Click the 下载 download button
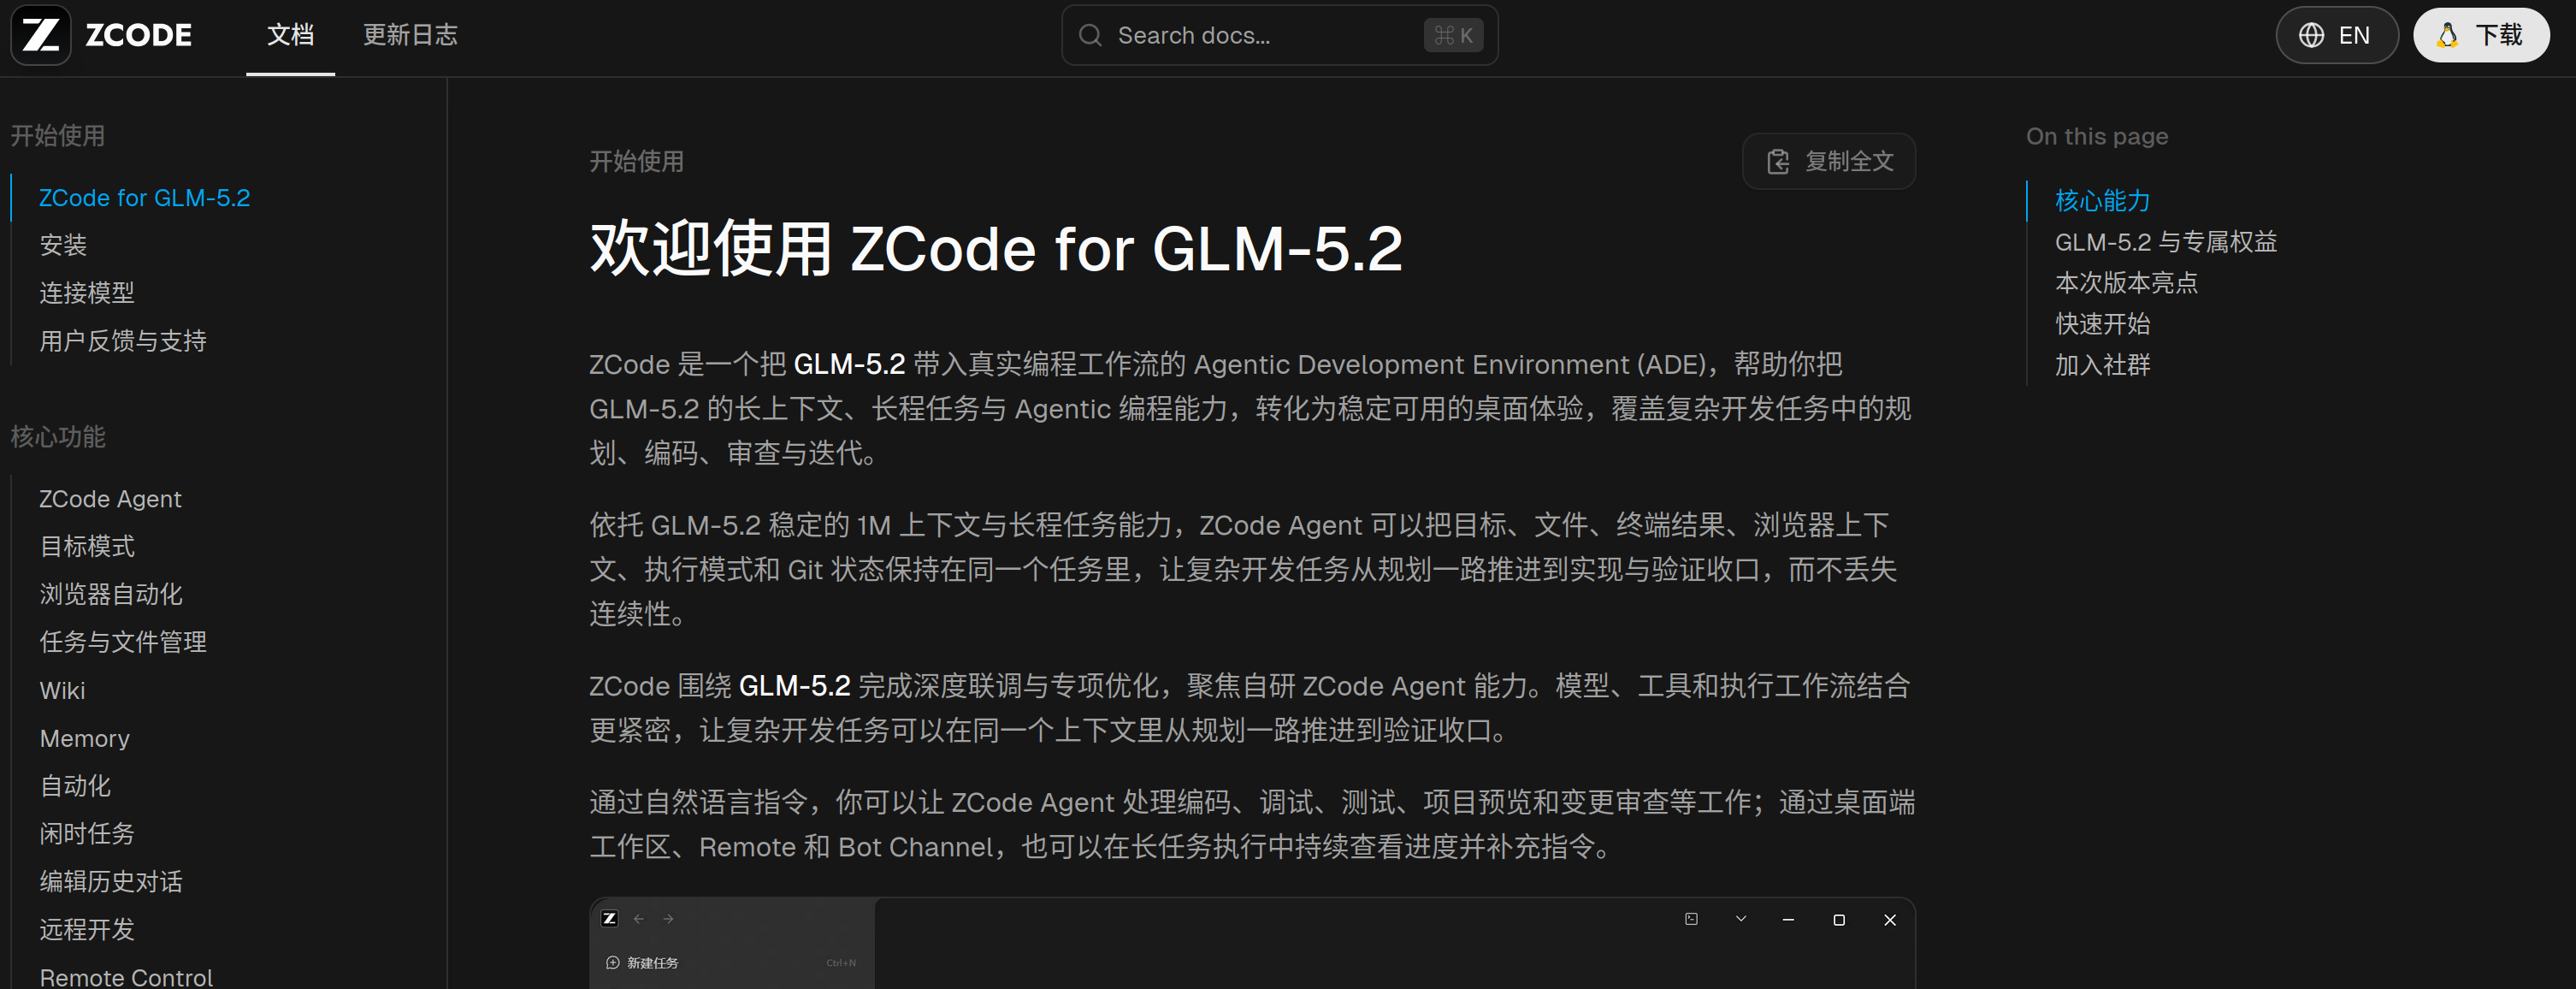The image size is (2576, 989). tap(2480, 35)
